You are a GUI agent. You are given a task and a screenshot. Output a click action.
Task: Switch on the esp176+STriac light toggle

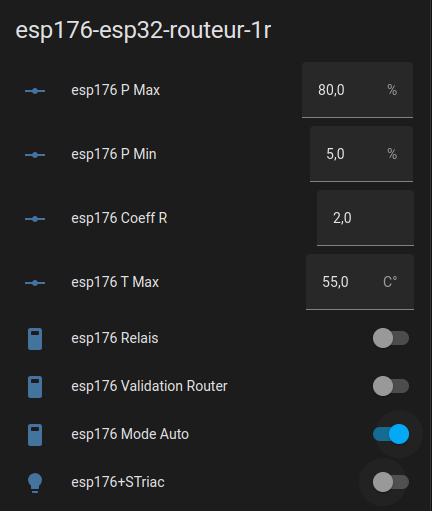[x=391, y=482]
